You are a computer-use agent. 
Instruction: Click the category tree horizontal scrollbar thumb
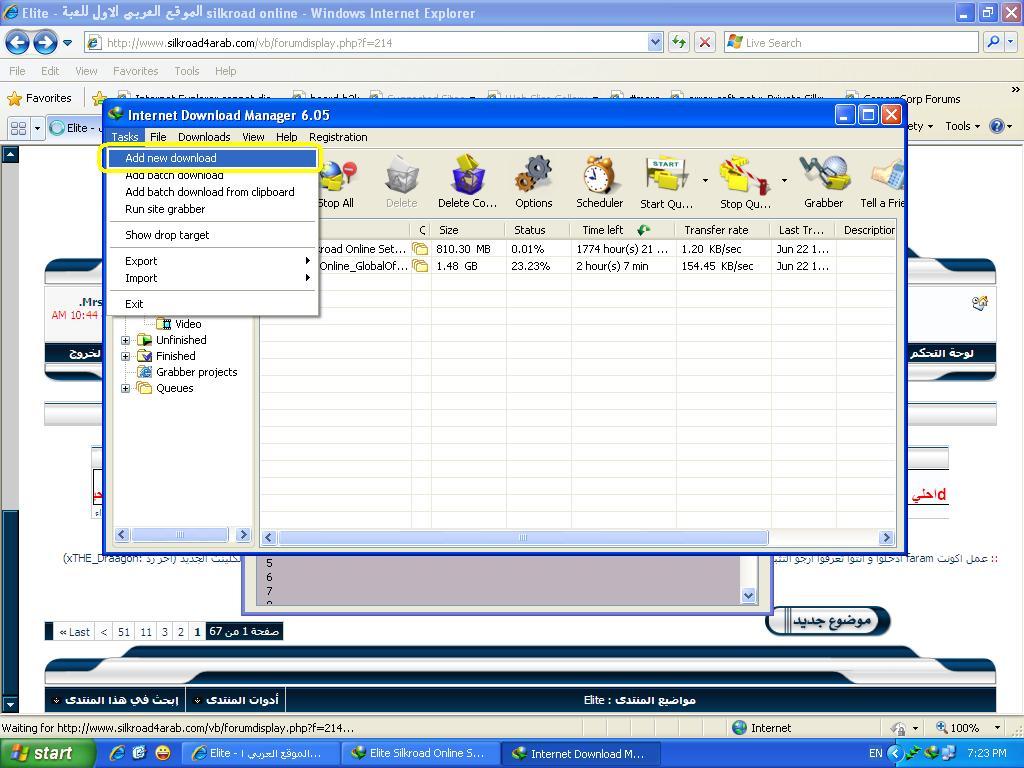(x=180, y=535)
